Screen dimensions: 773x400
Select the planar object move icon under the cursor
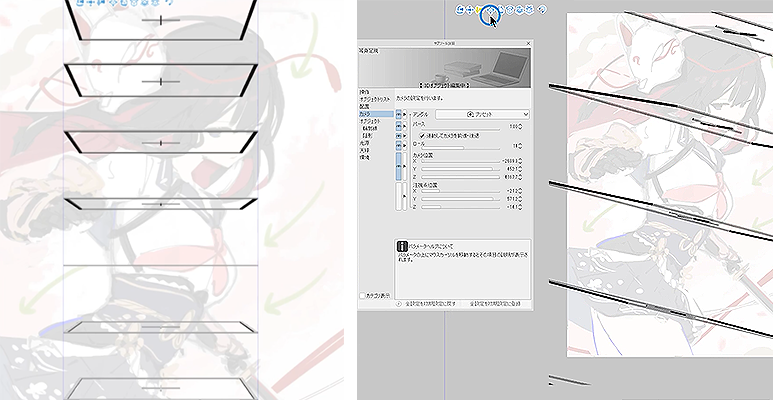490,10
